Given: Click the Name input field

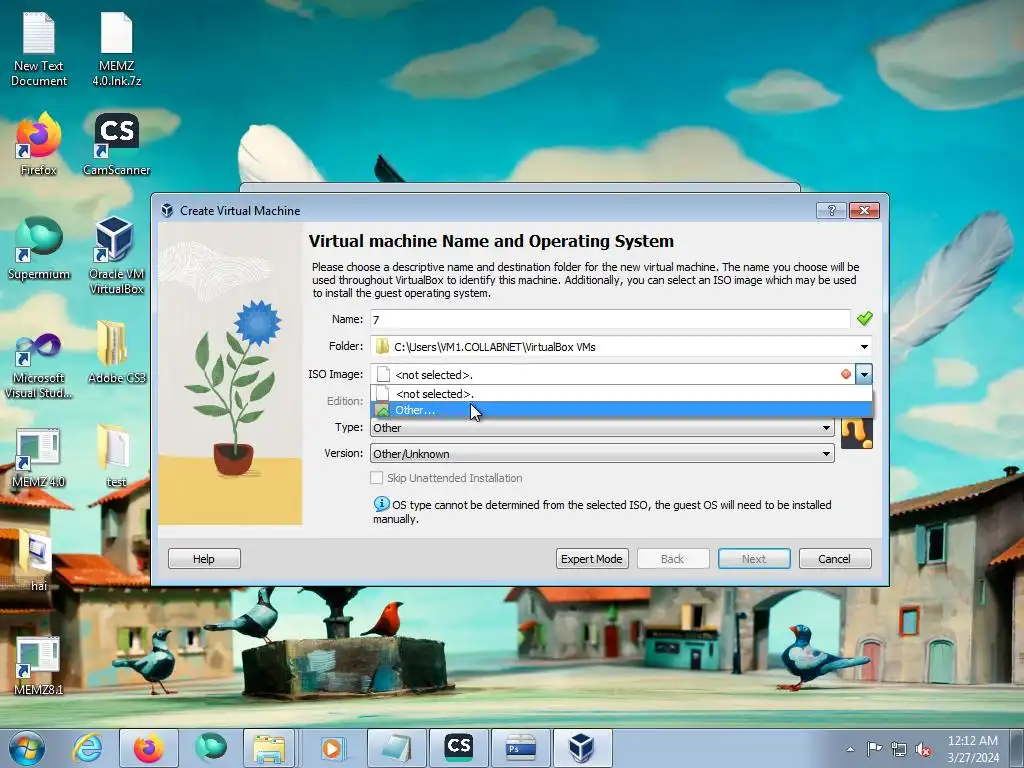Looking at the screenshot, I should pos(610,319).
